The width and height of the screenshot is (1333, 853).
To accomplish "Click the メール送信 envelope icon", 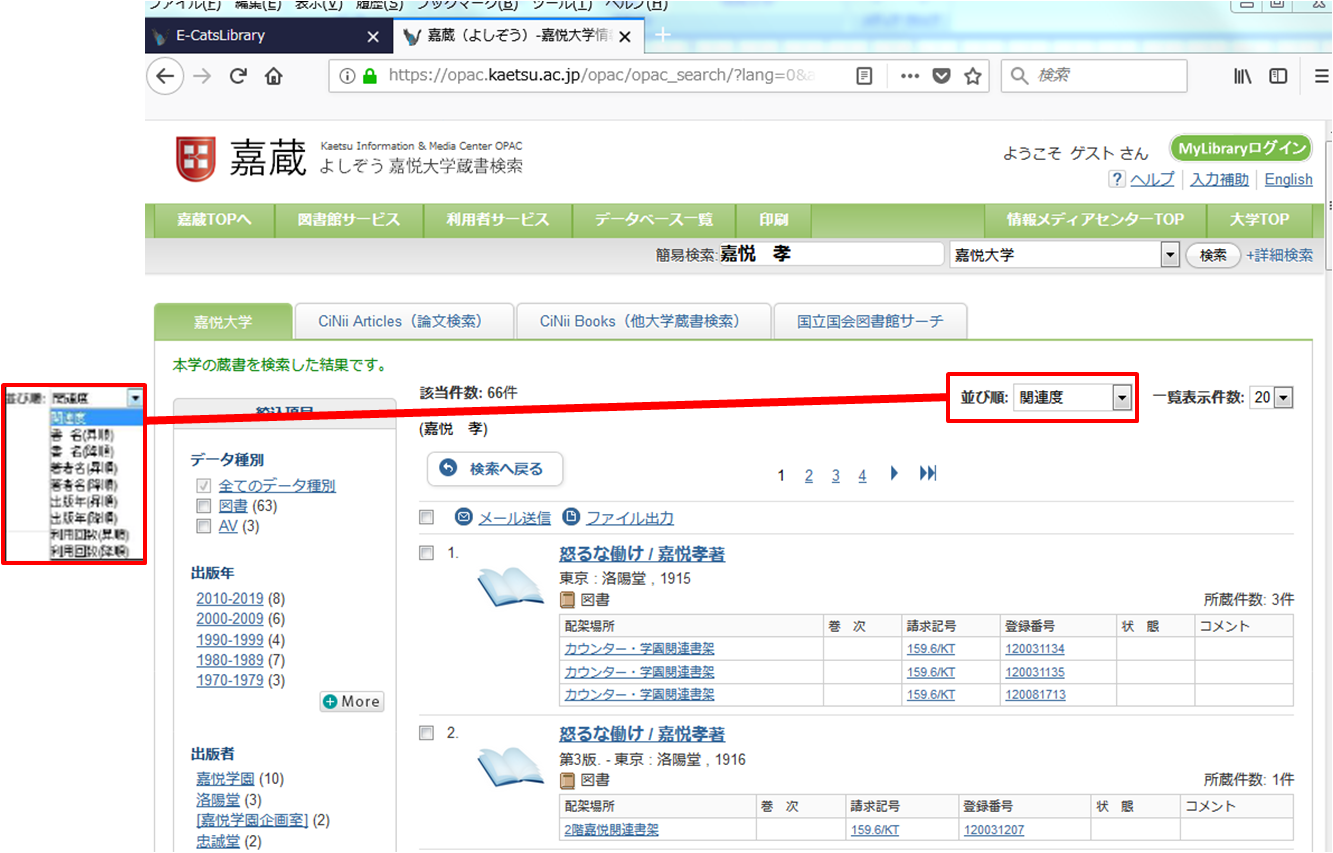I will [463, 517].
